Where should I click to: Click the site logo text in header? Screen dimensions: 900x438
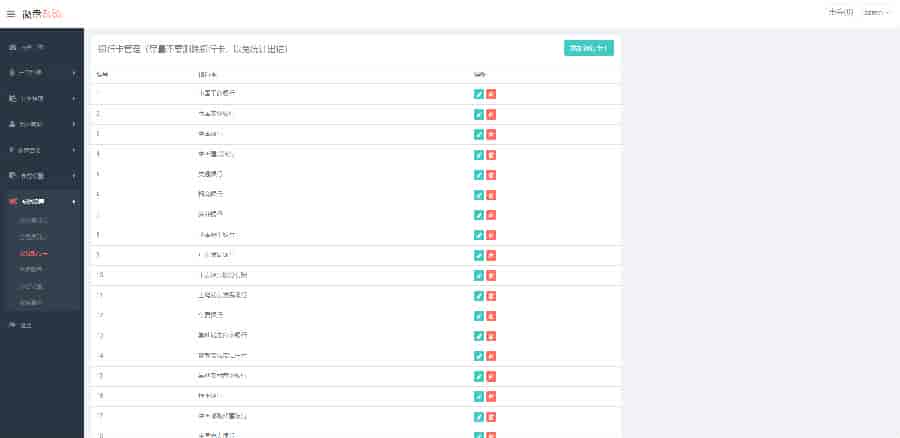pyautogui.click(x=42, y=14)
